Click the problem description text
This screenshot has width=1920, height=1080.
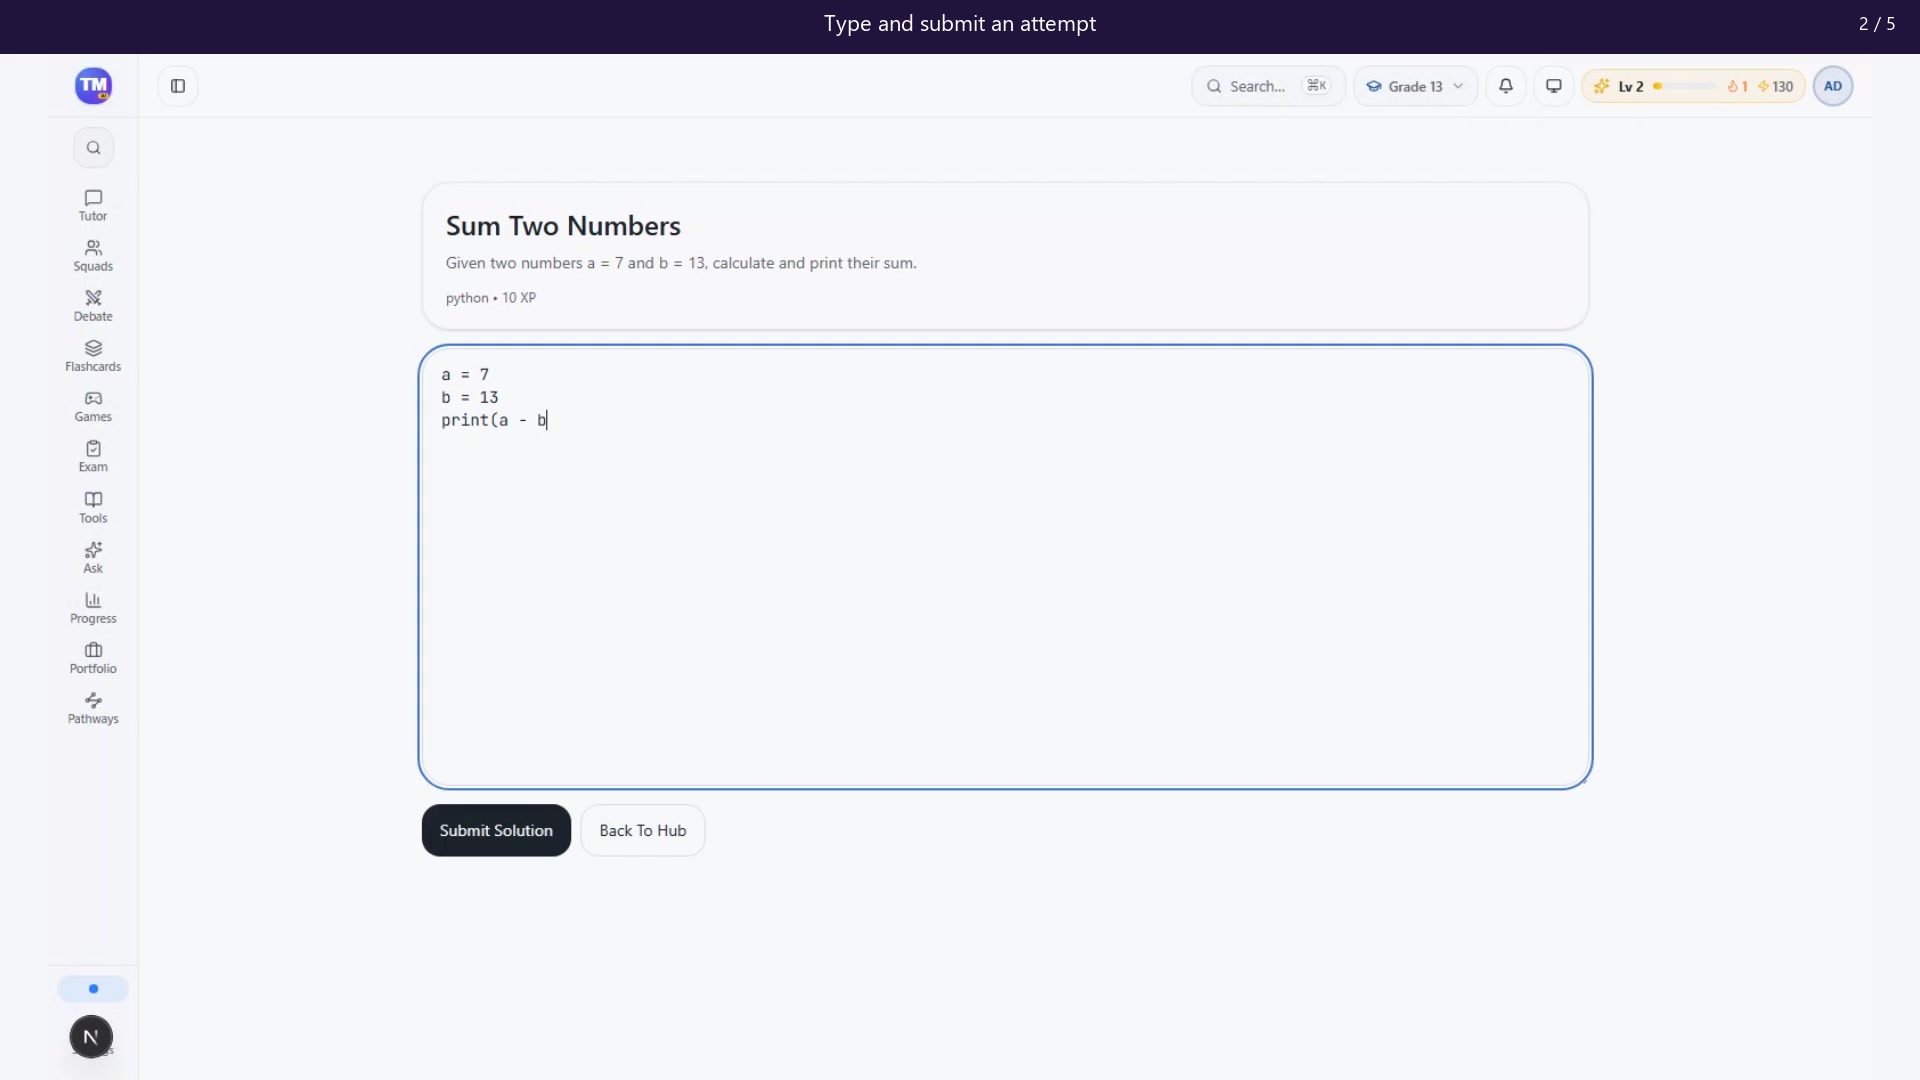point(681,263)
